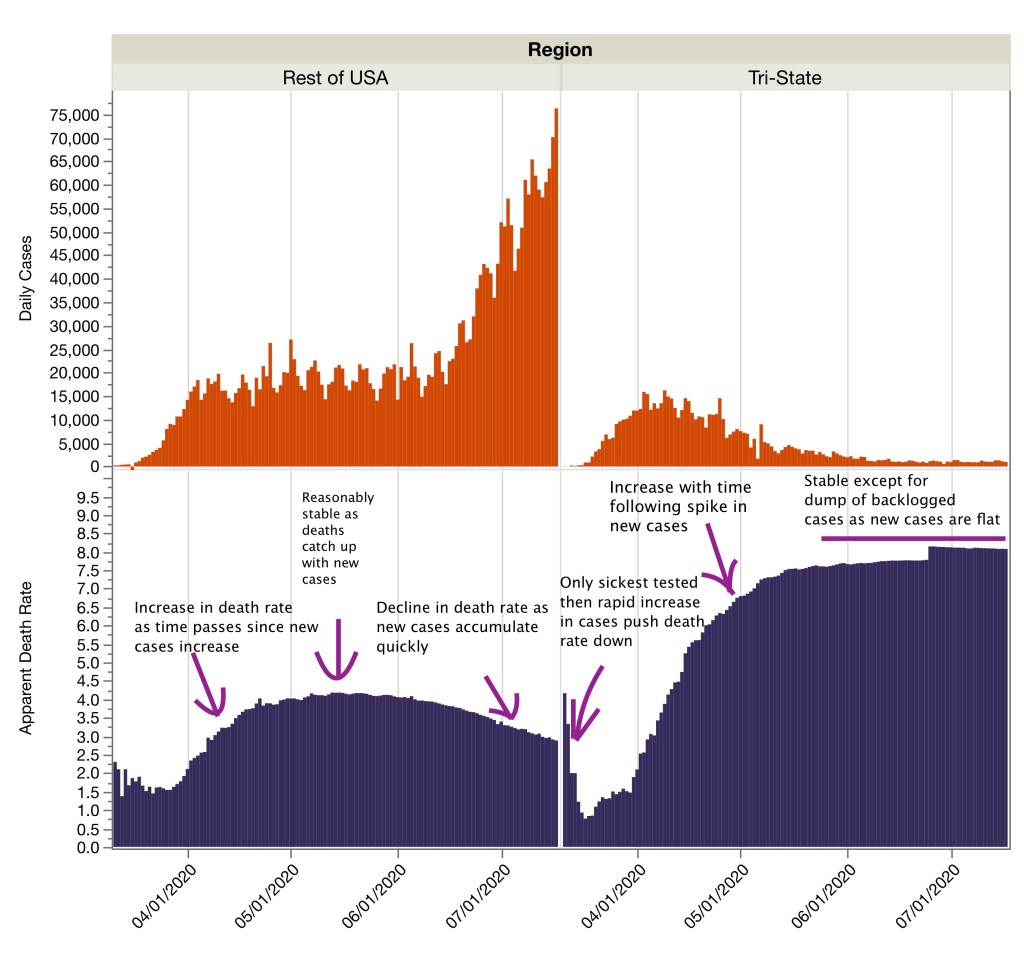
Task: Select the "Rest of USA" panel header
Action: click(335, 77)
